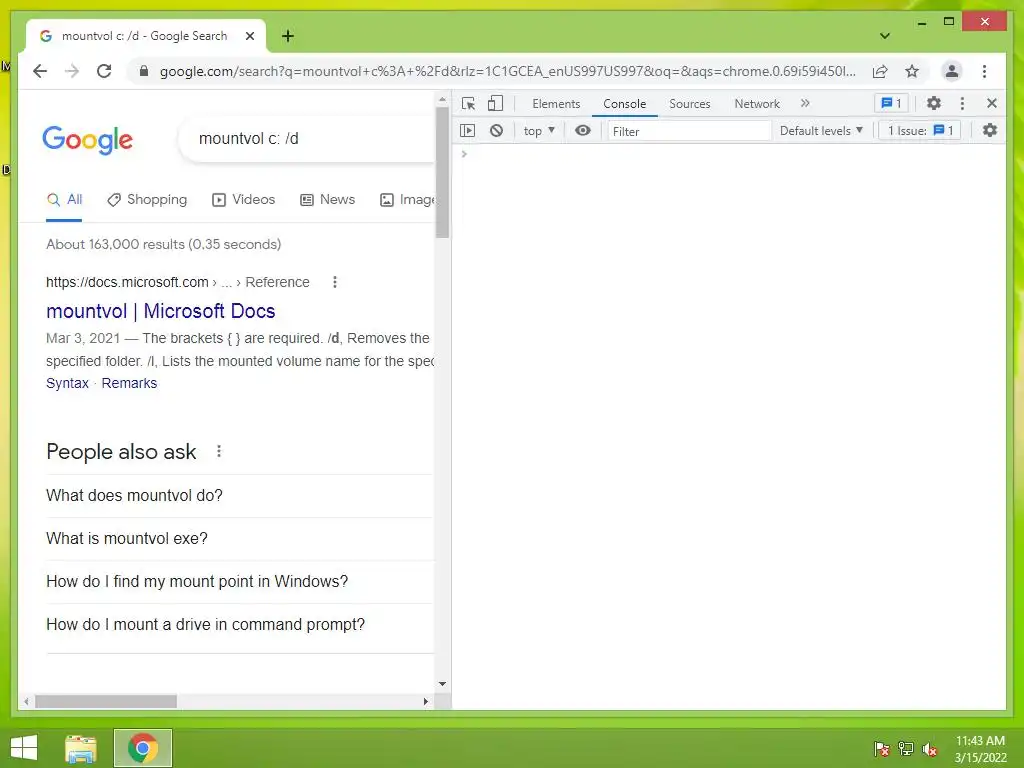This screenshot has width=1024, height=768.
Task: Open console settings gear in console toolbar
Action: point(990,131)
